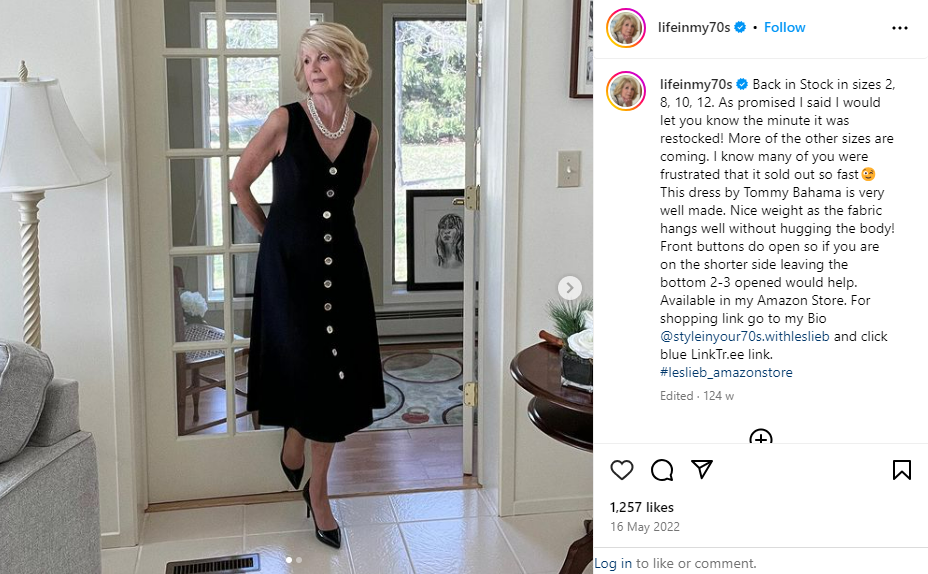The width and height of the screenshot is (928, 574).
Task: Click the lifeinmy70s header profile picture
Action: (x=626, y=28)
